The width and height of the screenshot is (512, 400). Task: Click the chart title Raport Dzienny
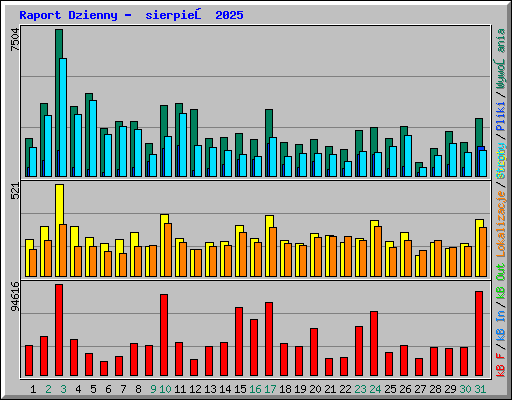[x=68, y=15]
